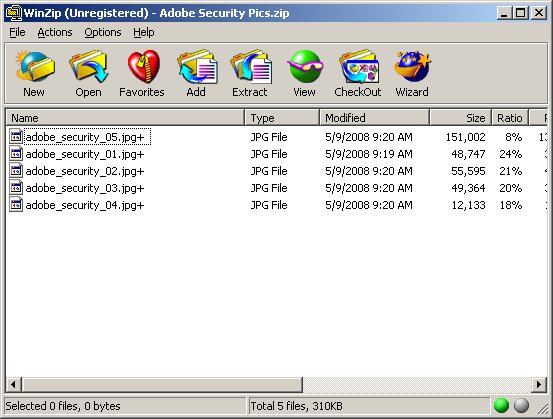
Task: Click the horizontal scrollbar thumb
Action: 162,384
